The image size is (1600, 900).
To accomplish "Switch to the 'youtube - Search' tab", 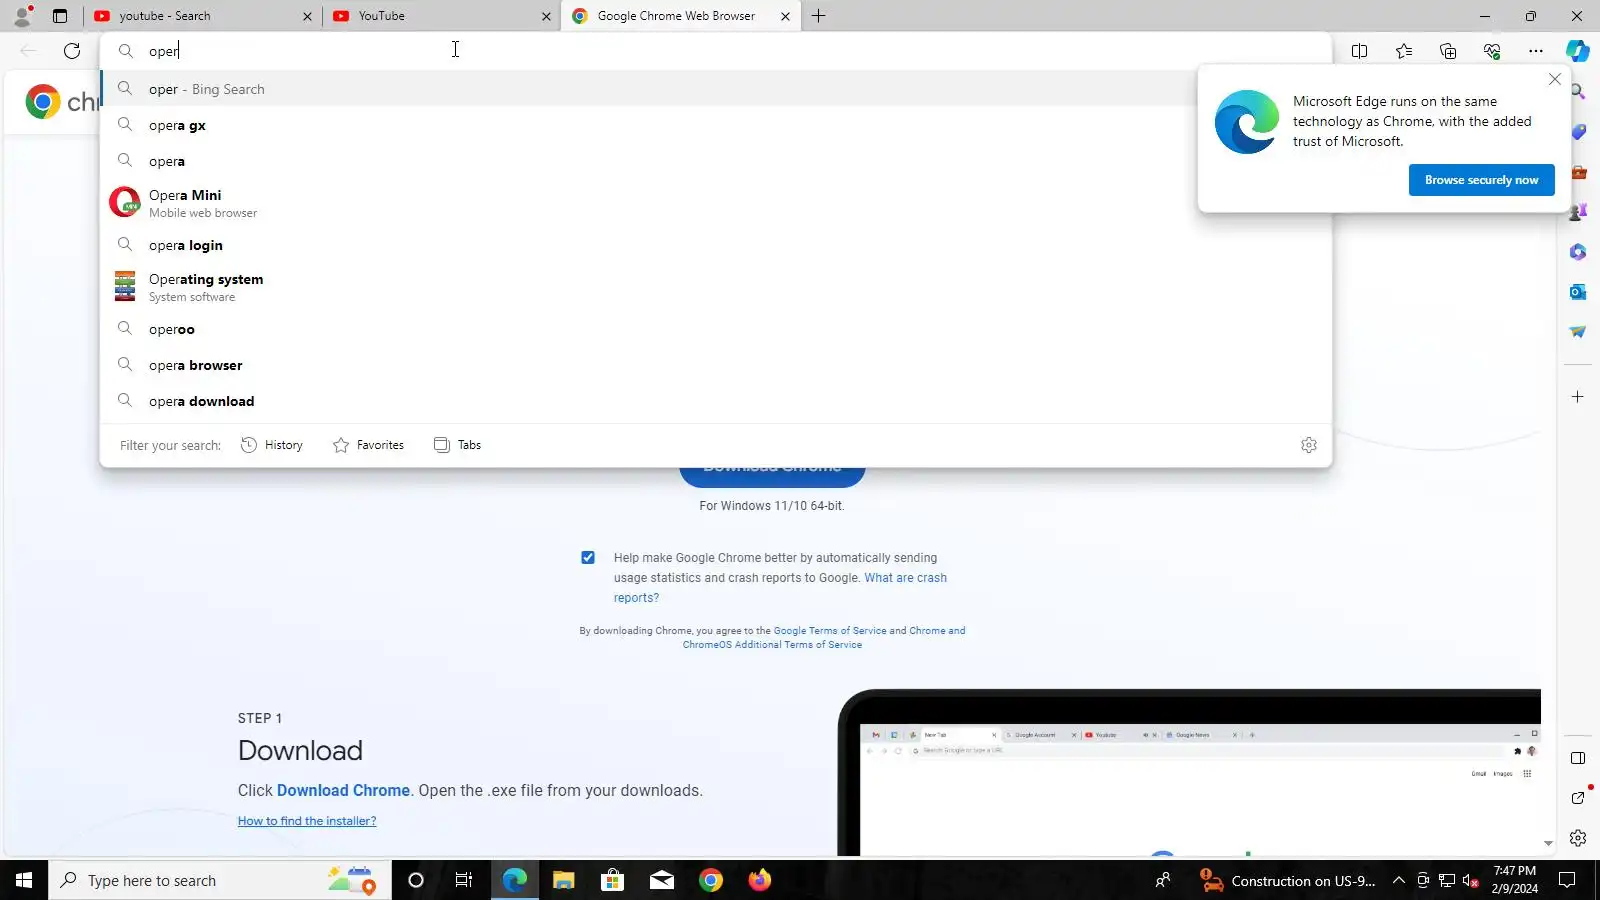I will pyautogui.click(x=203, y=16).
